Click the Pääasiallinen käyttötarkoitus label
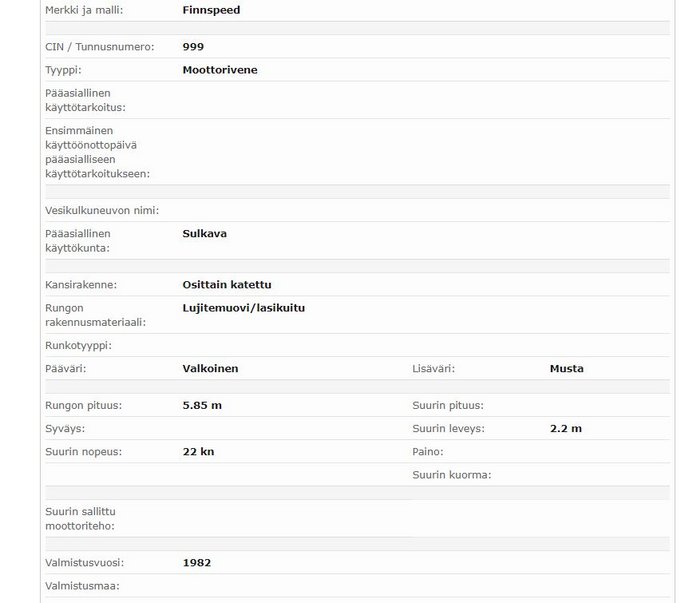Viewport: 681px width, 603px height. point(85,100)
